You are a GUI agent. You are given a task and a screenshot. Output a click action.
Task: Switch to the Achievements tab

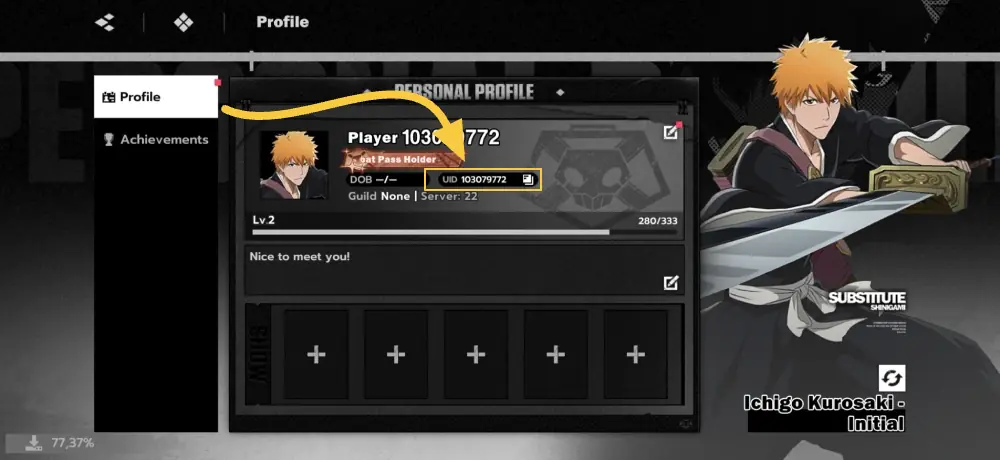click(x=156, y=139)
